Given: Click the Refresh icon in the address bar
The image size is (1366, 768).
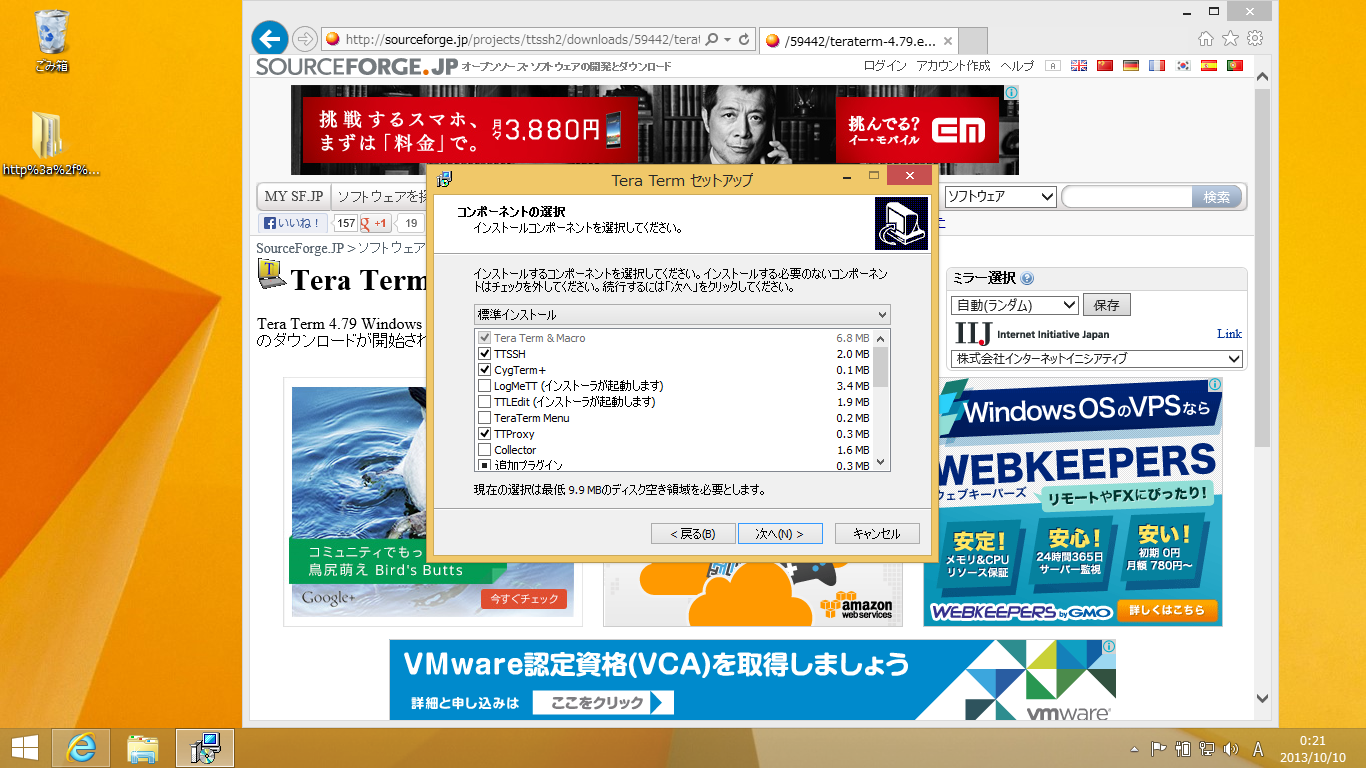Looking at the screenshot, I should click(744, 40).
